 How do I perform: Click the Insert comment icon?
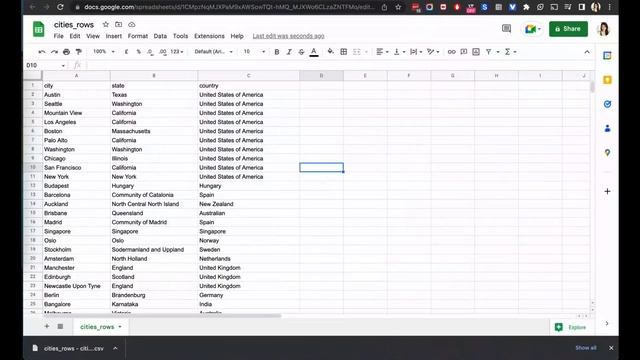click(464, 52)
